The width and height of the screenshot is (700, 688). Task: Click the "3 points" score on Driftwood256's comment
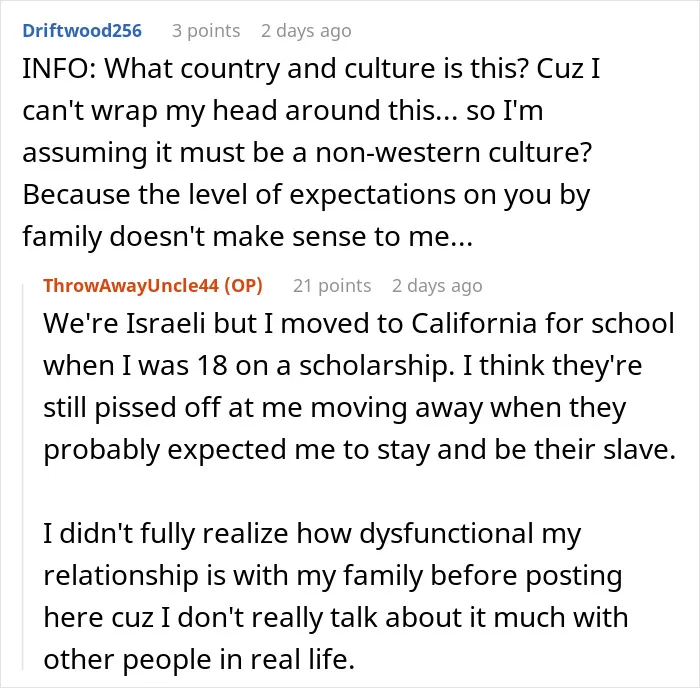[206, 31]
